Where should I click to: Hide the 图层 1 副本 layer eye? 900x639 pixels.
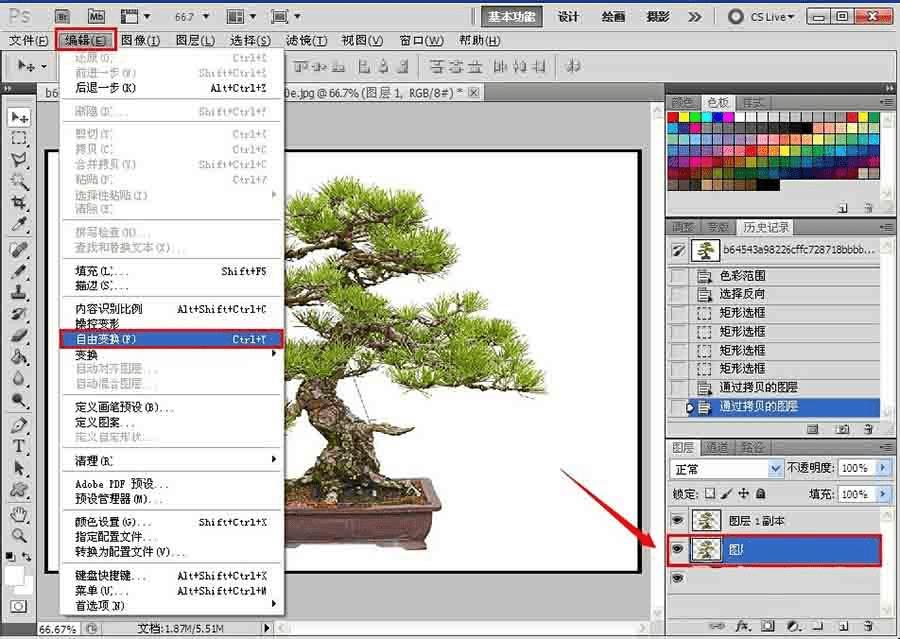pyautogui.click(x=678, y=520)
